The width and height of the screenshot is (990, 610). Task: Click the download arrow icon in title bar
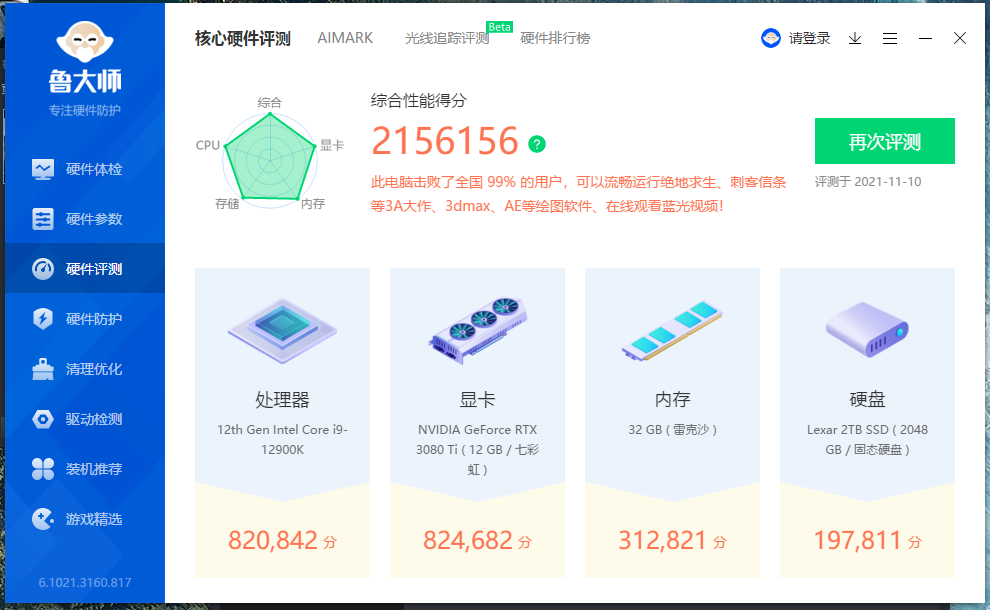[x=855, y=39]
